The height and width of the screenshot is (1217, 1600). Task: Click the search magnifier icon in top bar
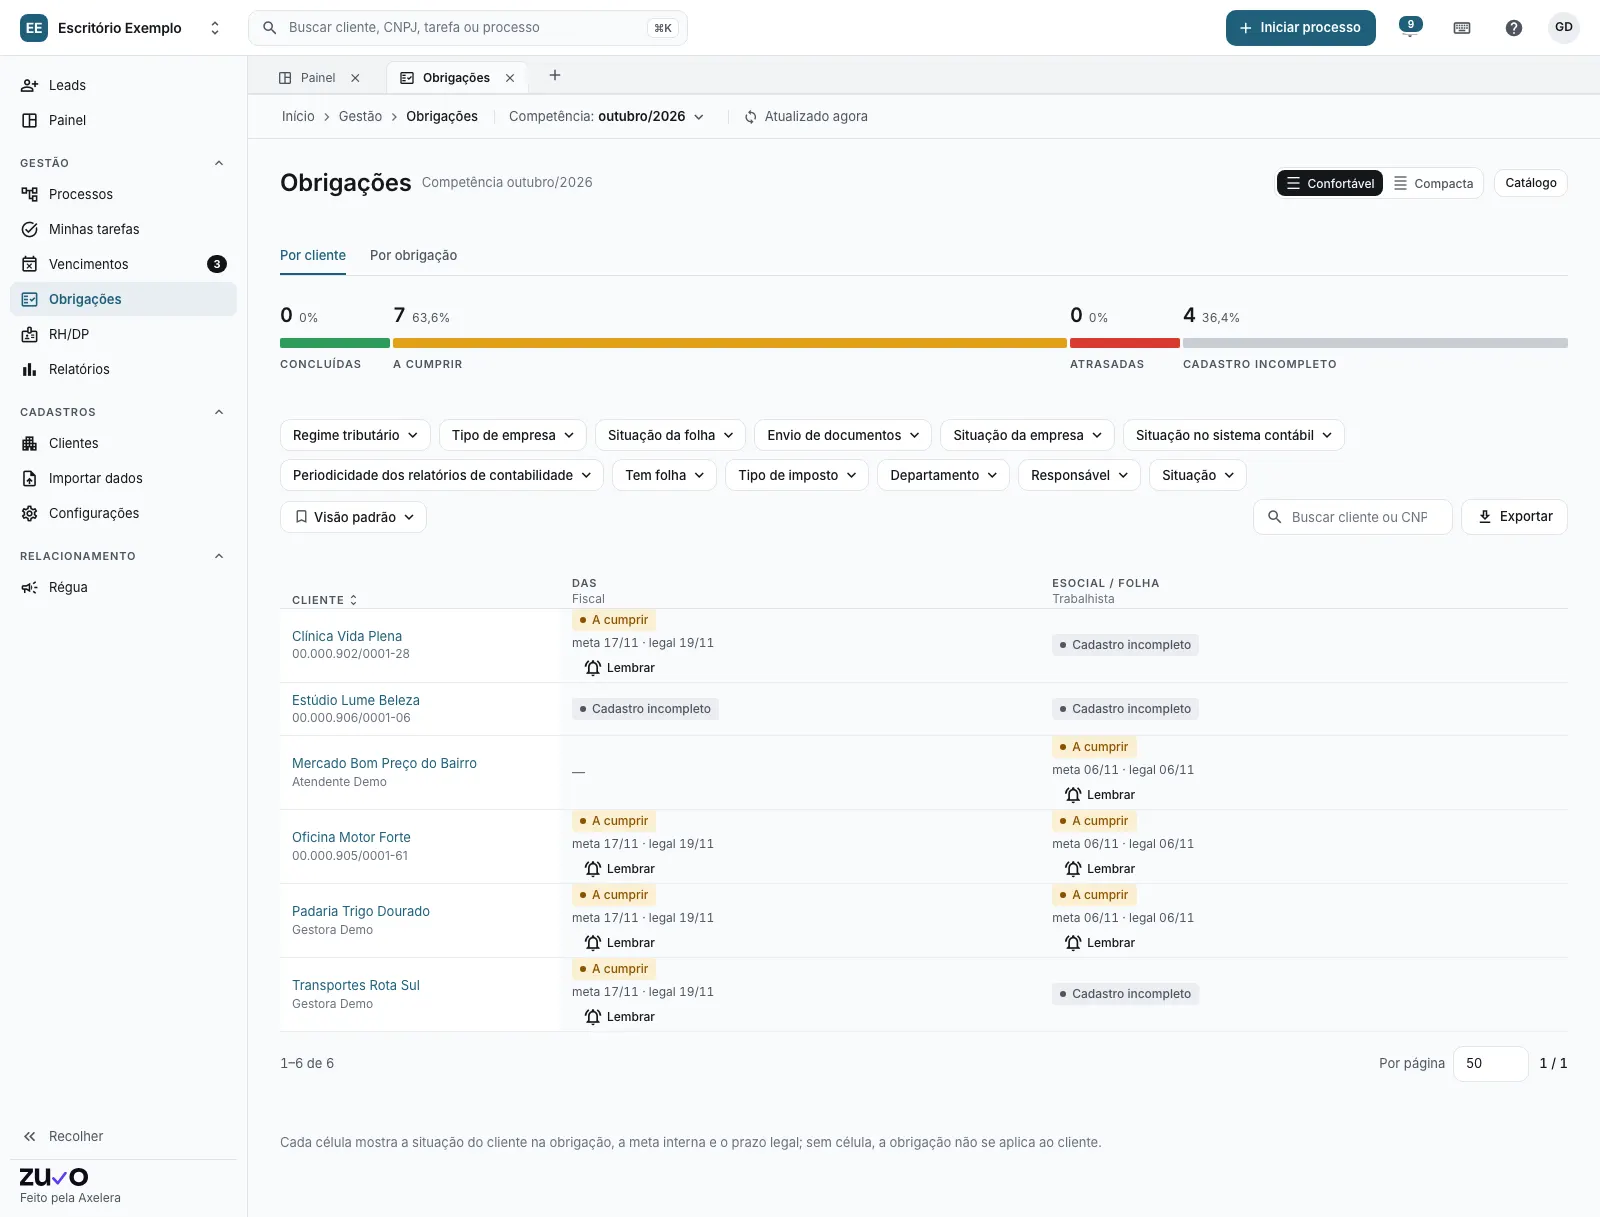[x=269, y=28]
